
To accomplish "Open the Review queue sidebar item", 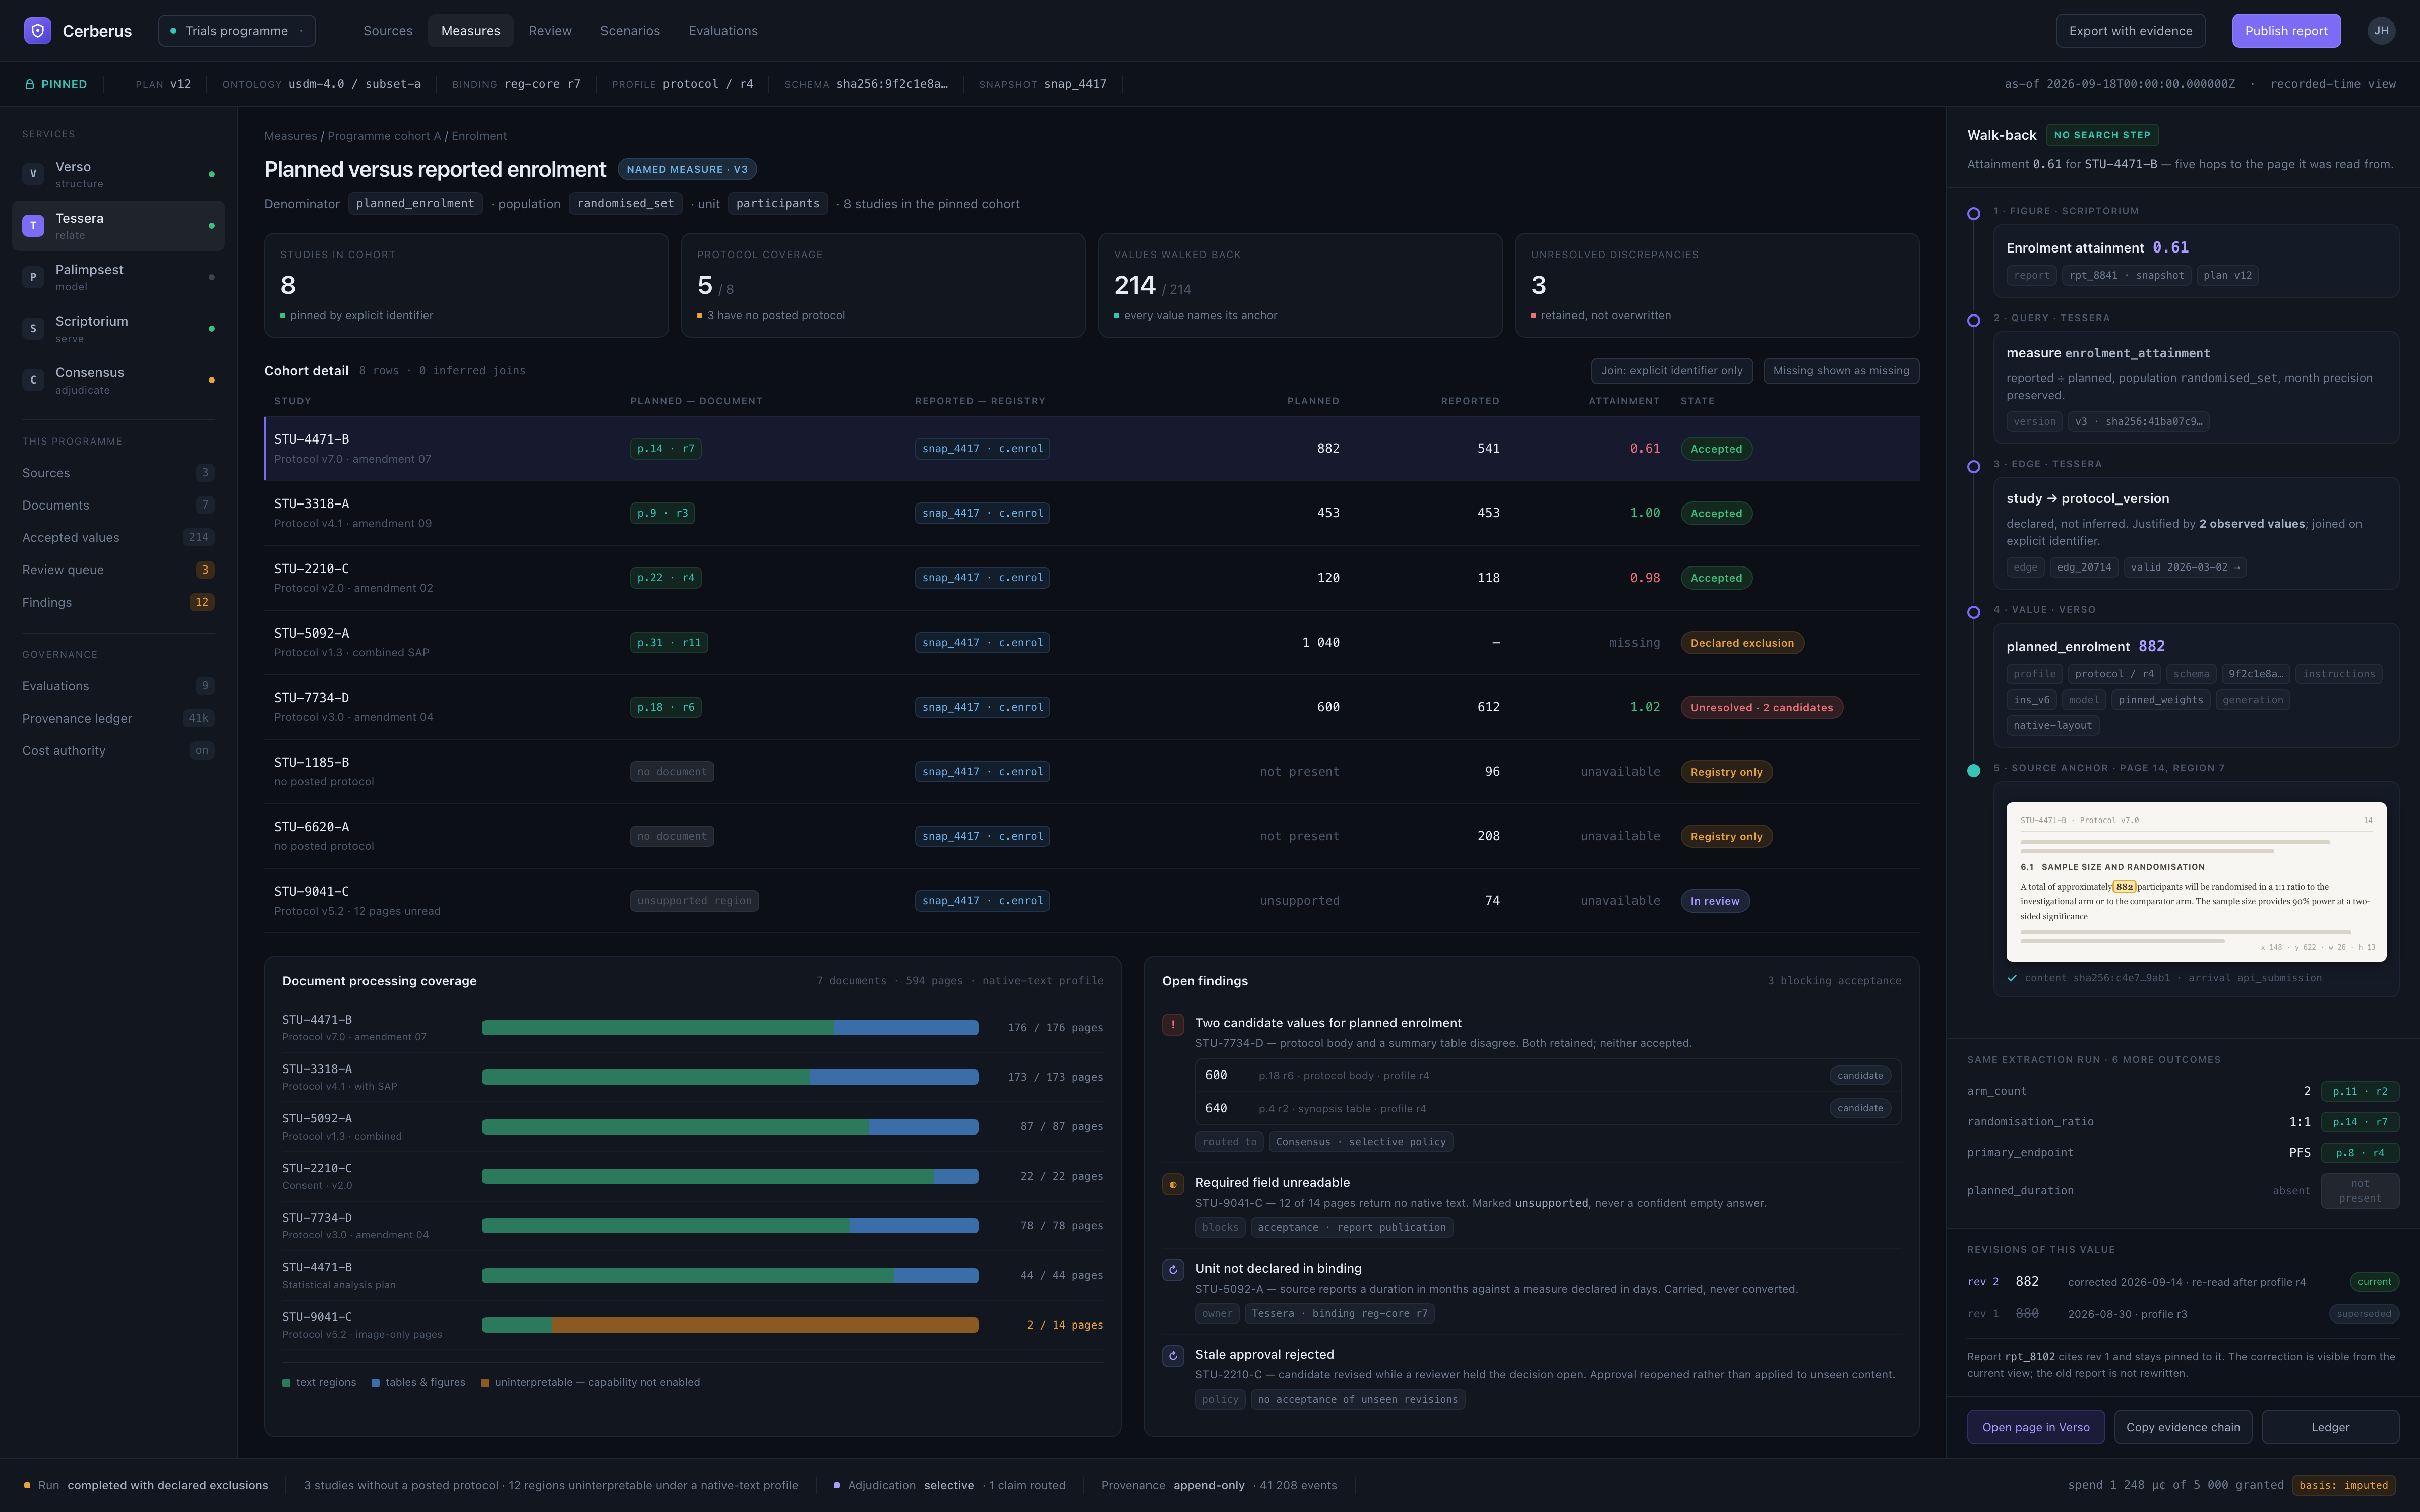I will (118, 570).
